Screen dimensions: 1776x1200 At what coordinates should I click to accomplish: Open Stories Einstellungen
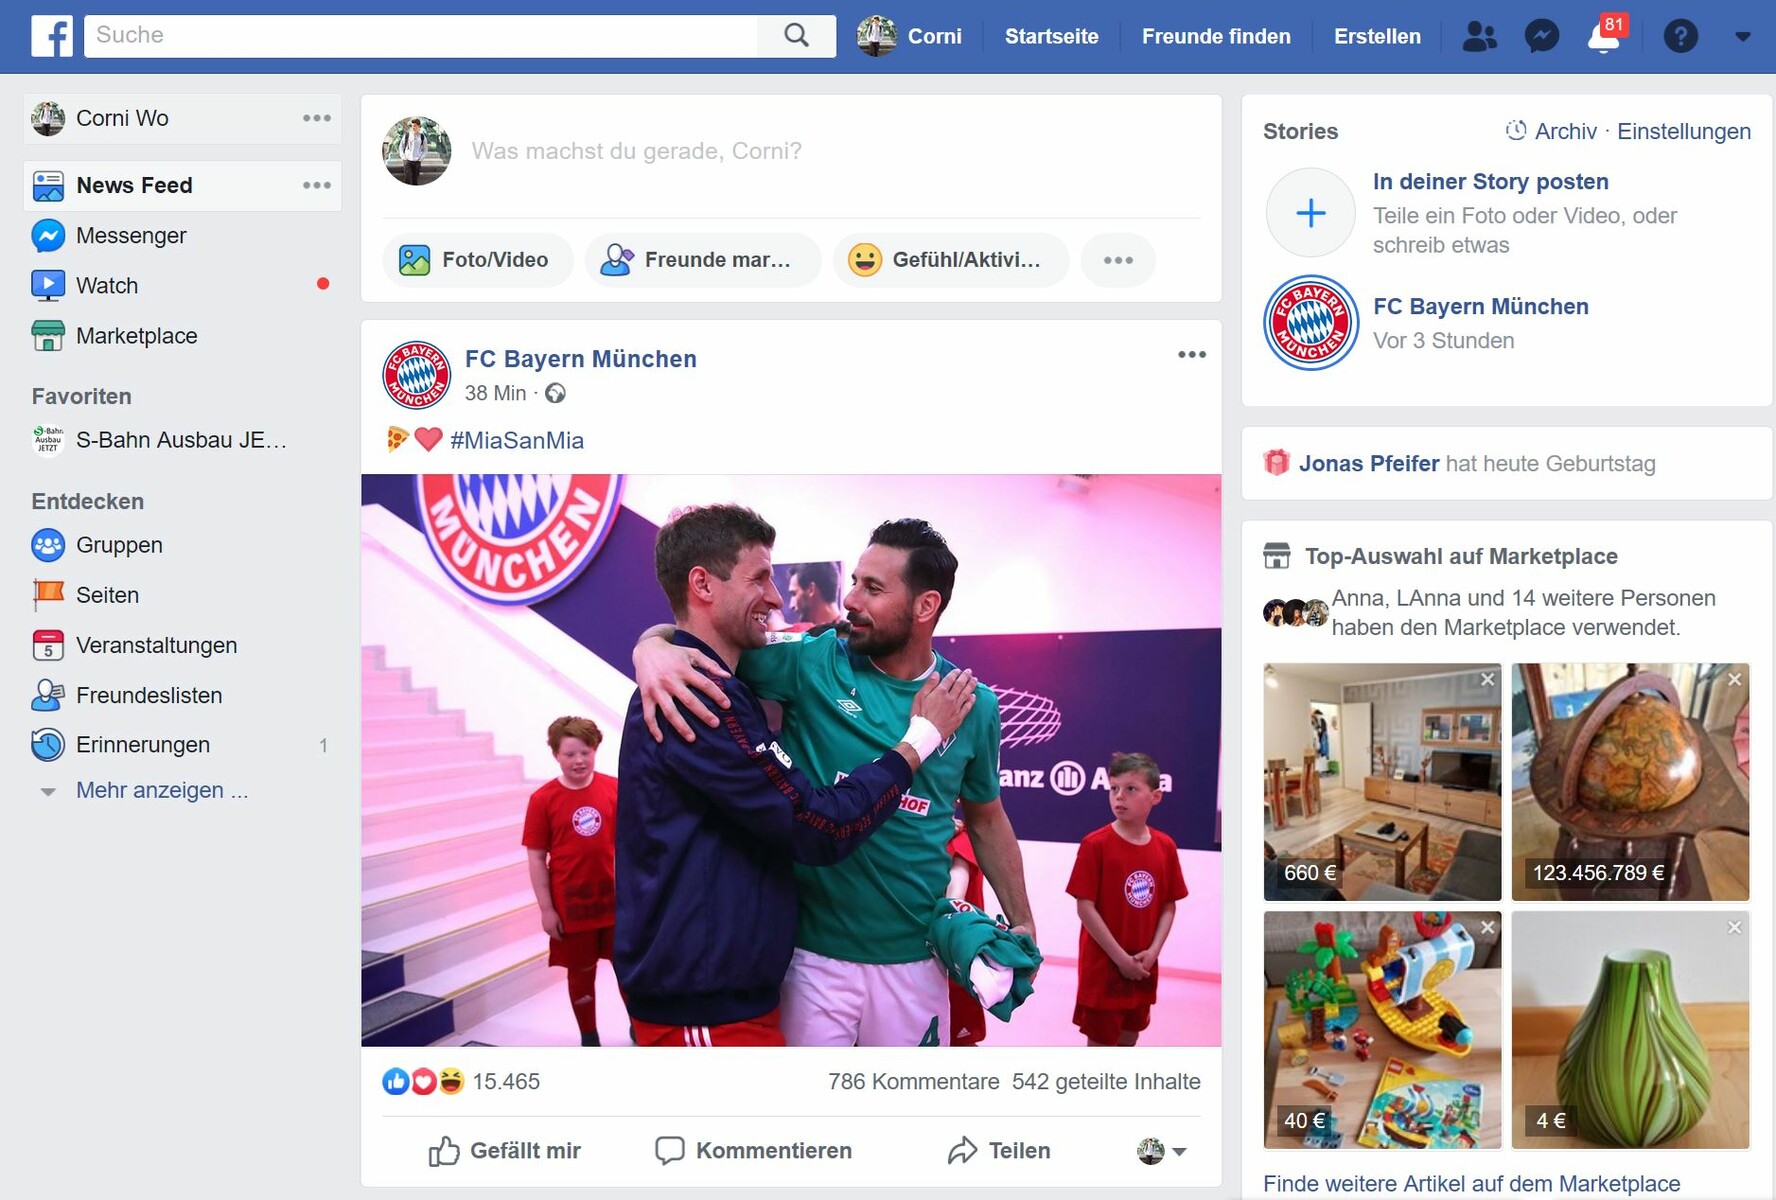(1684, 131)
